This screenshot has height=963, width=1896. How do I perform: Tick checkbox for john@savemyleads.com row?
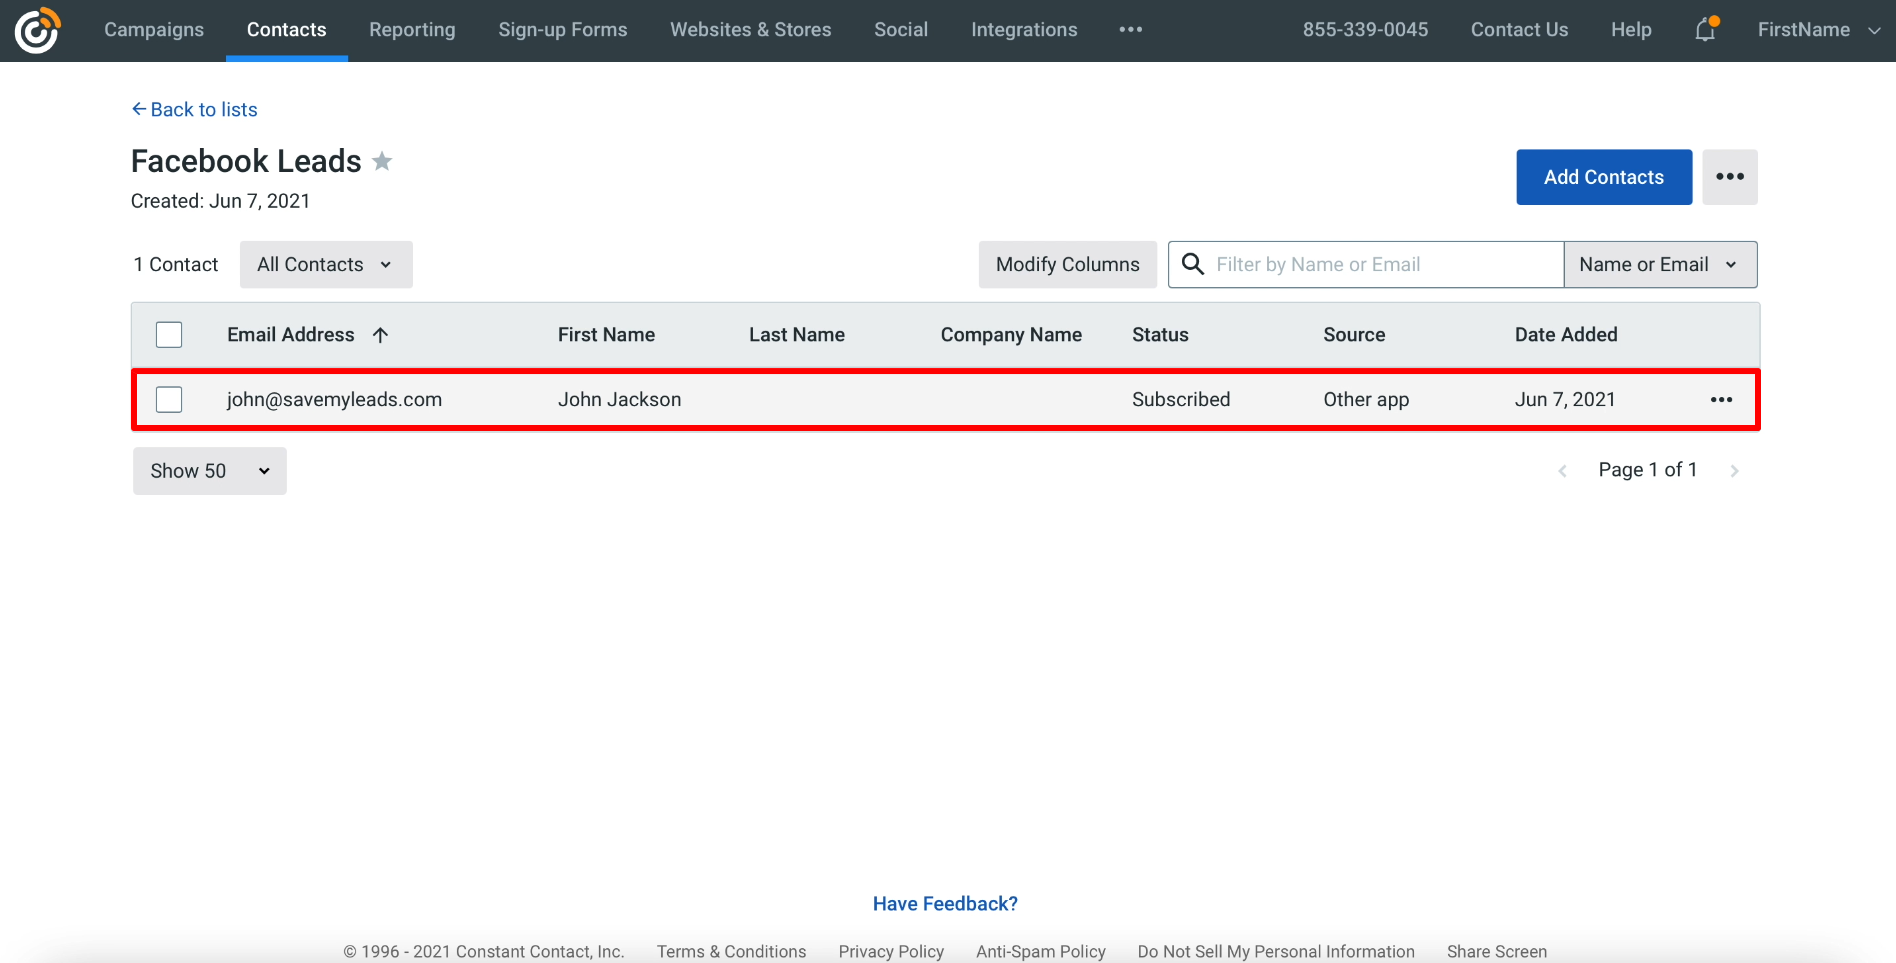(169, 400)
